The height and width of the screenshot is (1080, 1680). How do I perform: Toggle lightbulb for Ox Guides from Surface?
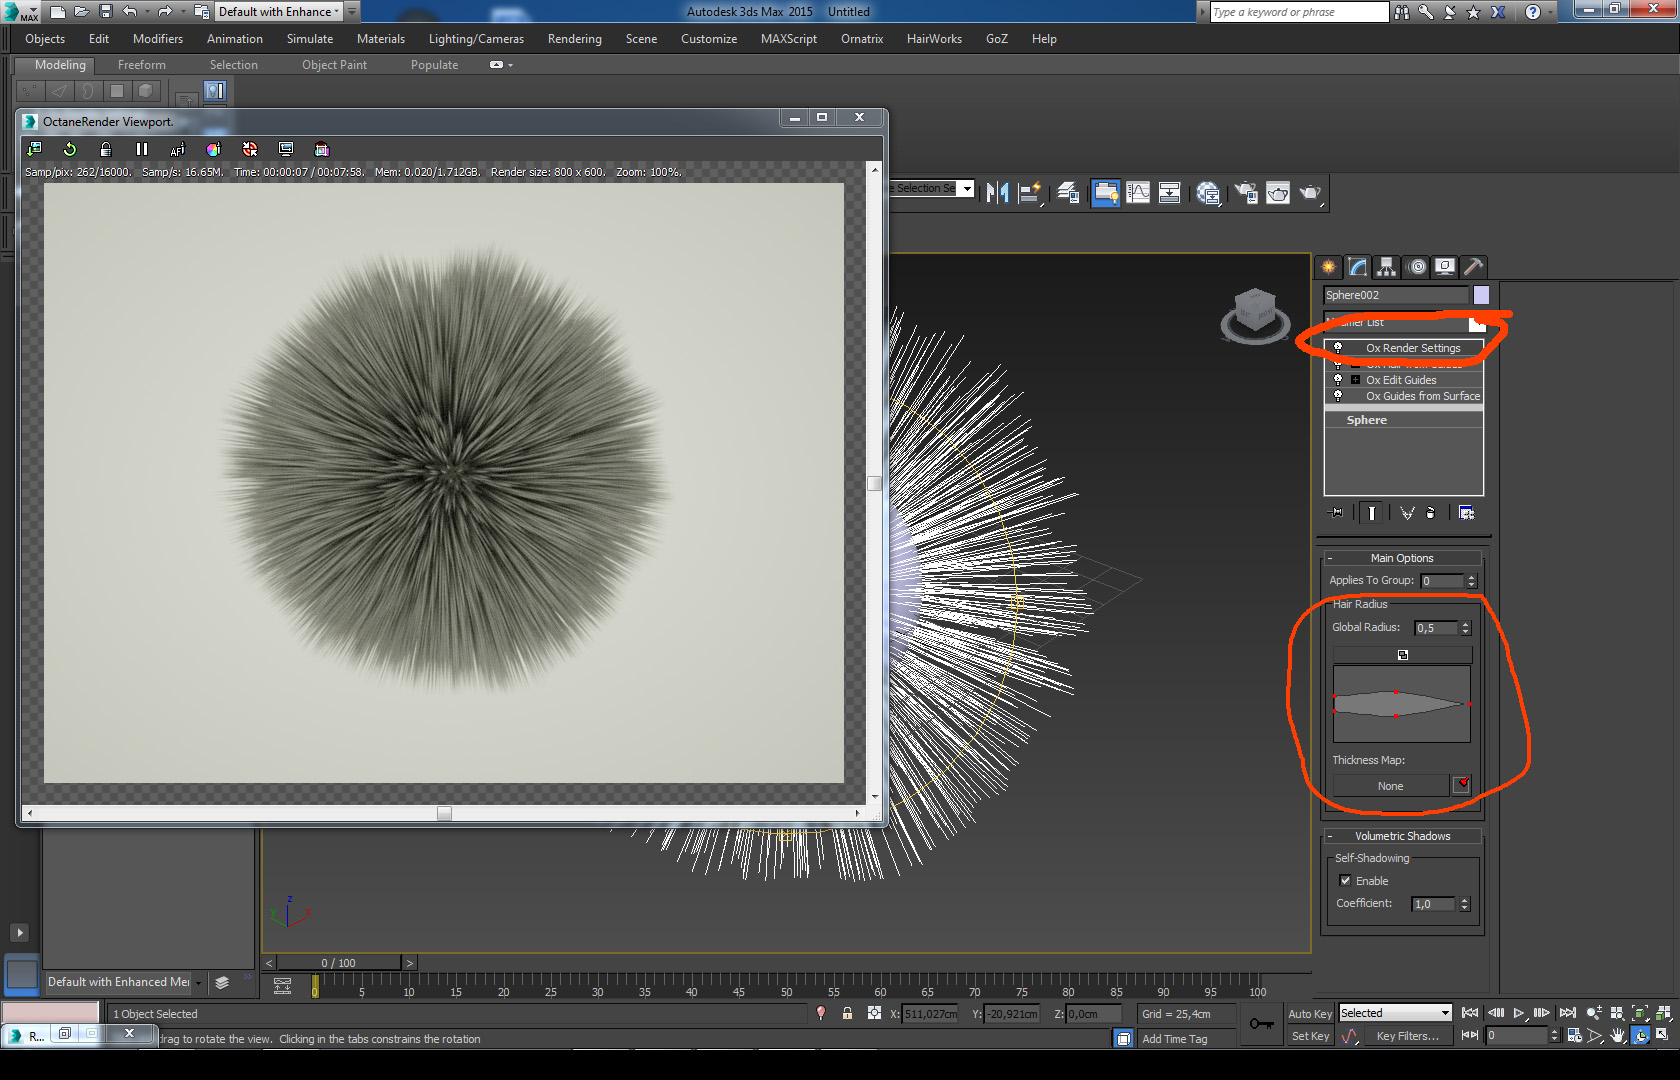coord(1338,396)
